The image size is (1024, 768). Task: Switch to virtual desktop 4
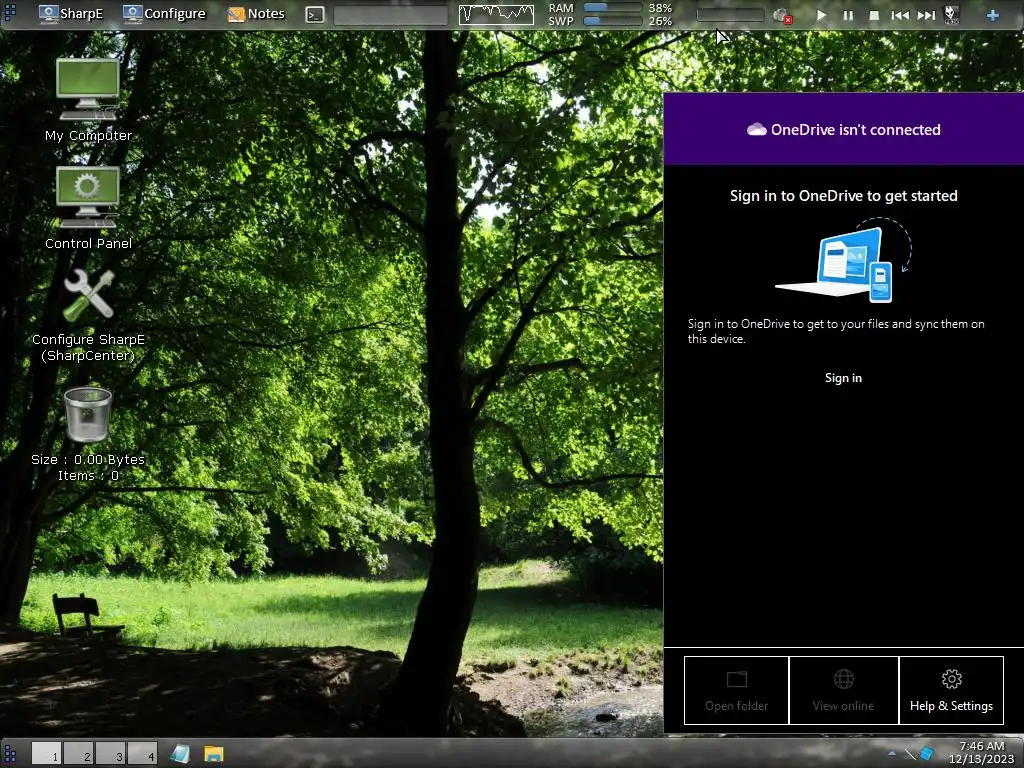(x=142, y=753)
